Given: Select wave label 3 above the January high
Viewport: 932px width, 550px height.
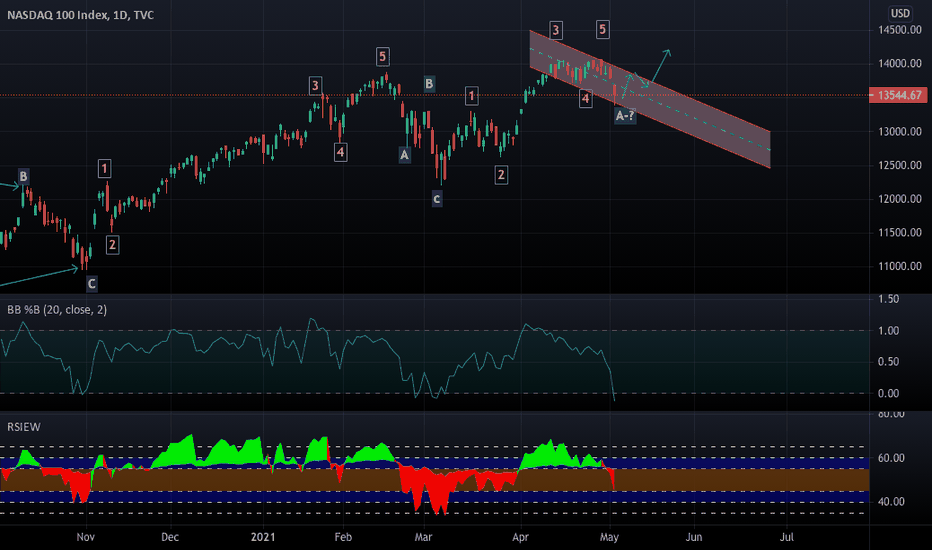Looking at the screenshot, I should click(x=315, y=86).
